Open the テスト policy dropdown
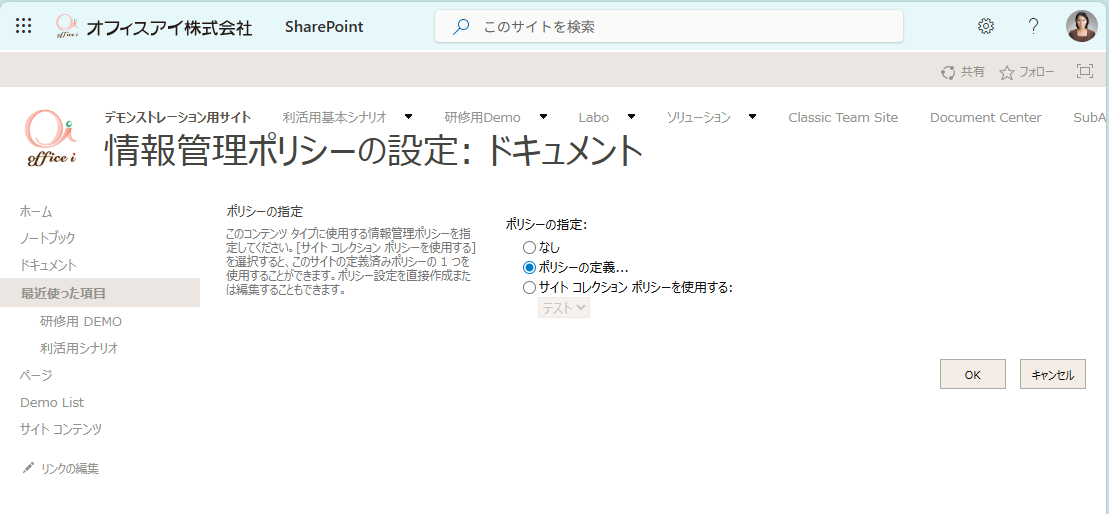 click(x=564, y=308)
